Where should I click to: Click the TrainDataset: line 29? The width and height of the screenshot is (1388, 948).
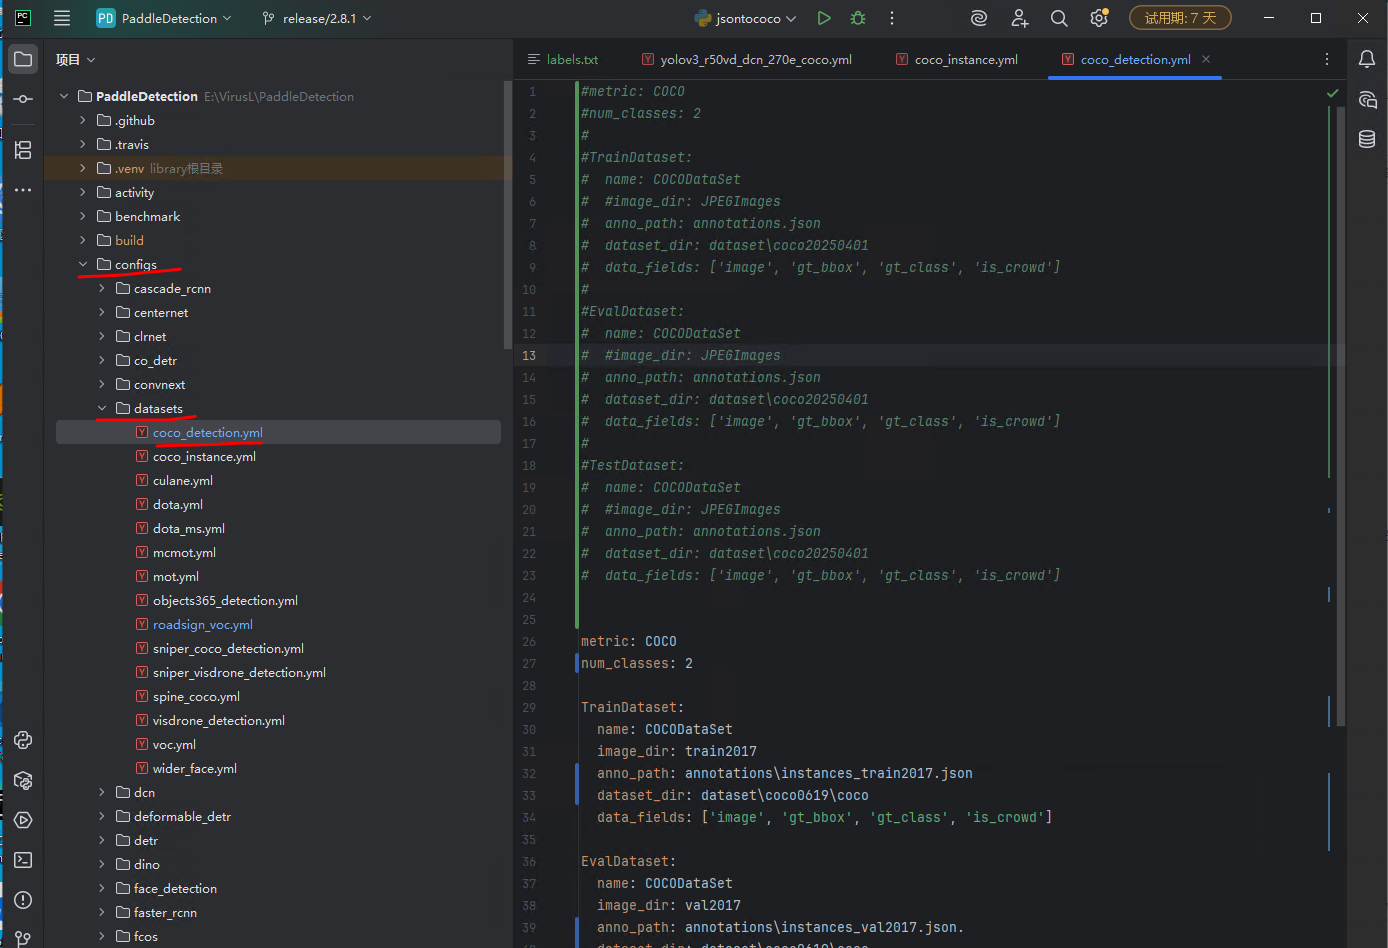632,707
